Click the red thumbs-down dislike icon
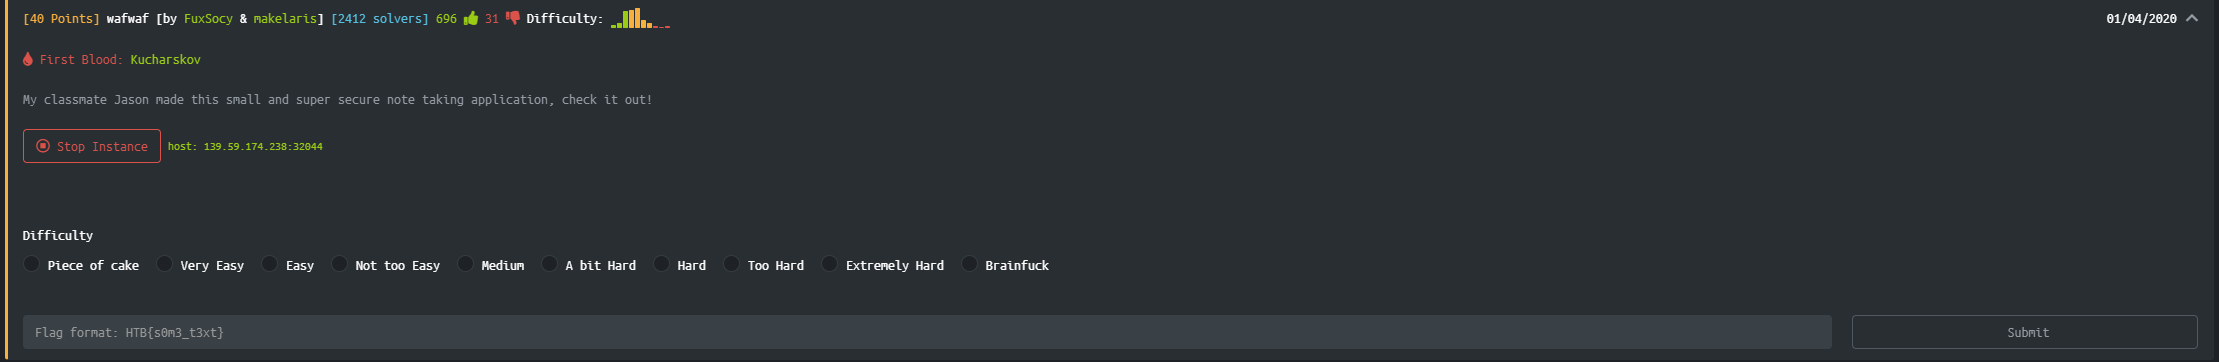The image size is (2219, 362). coord(512,18)
